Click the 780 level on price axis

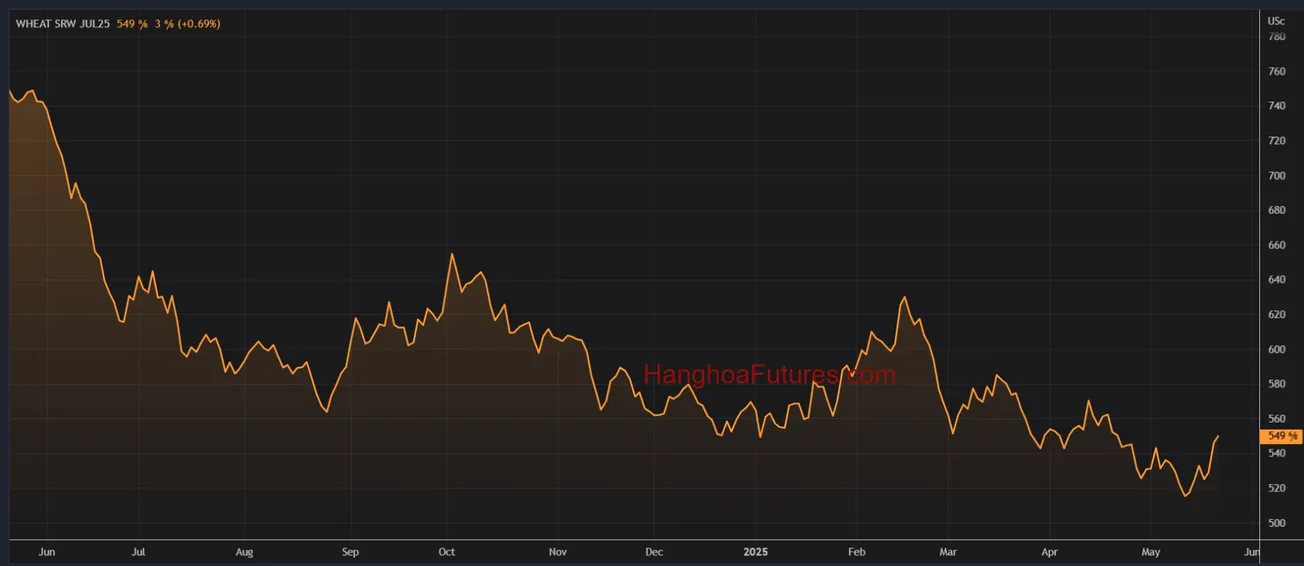1276,37
